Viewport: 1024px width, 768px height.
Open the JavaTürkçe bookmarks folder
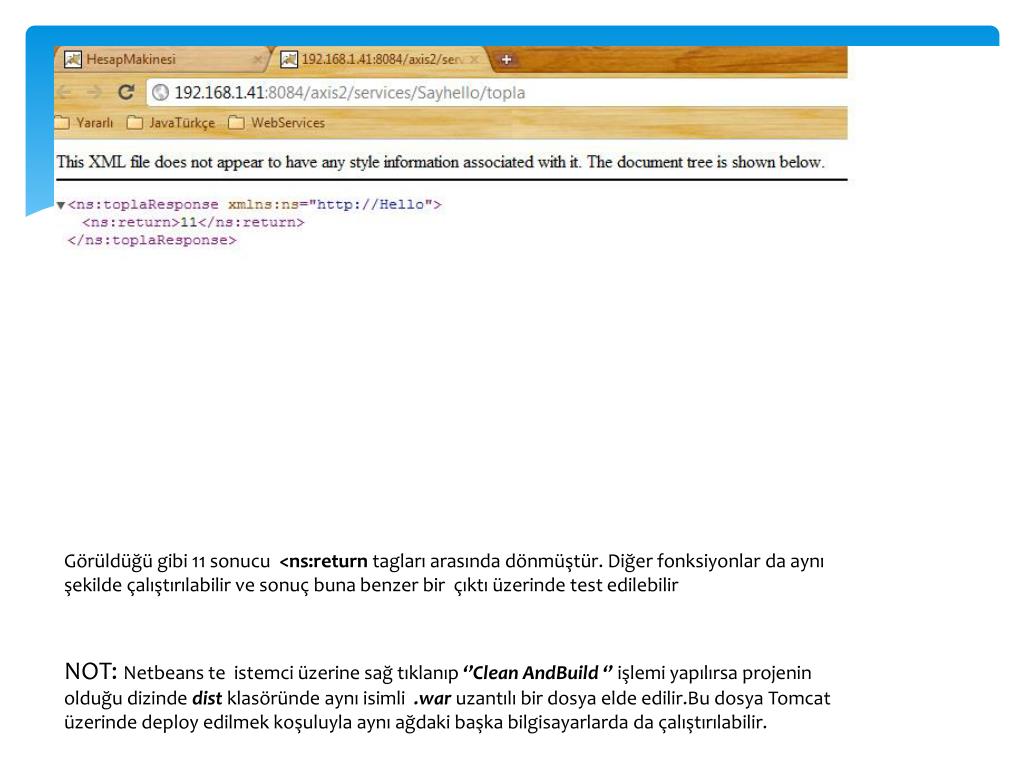(x=171, y=123)
